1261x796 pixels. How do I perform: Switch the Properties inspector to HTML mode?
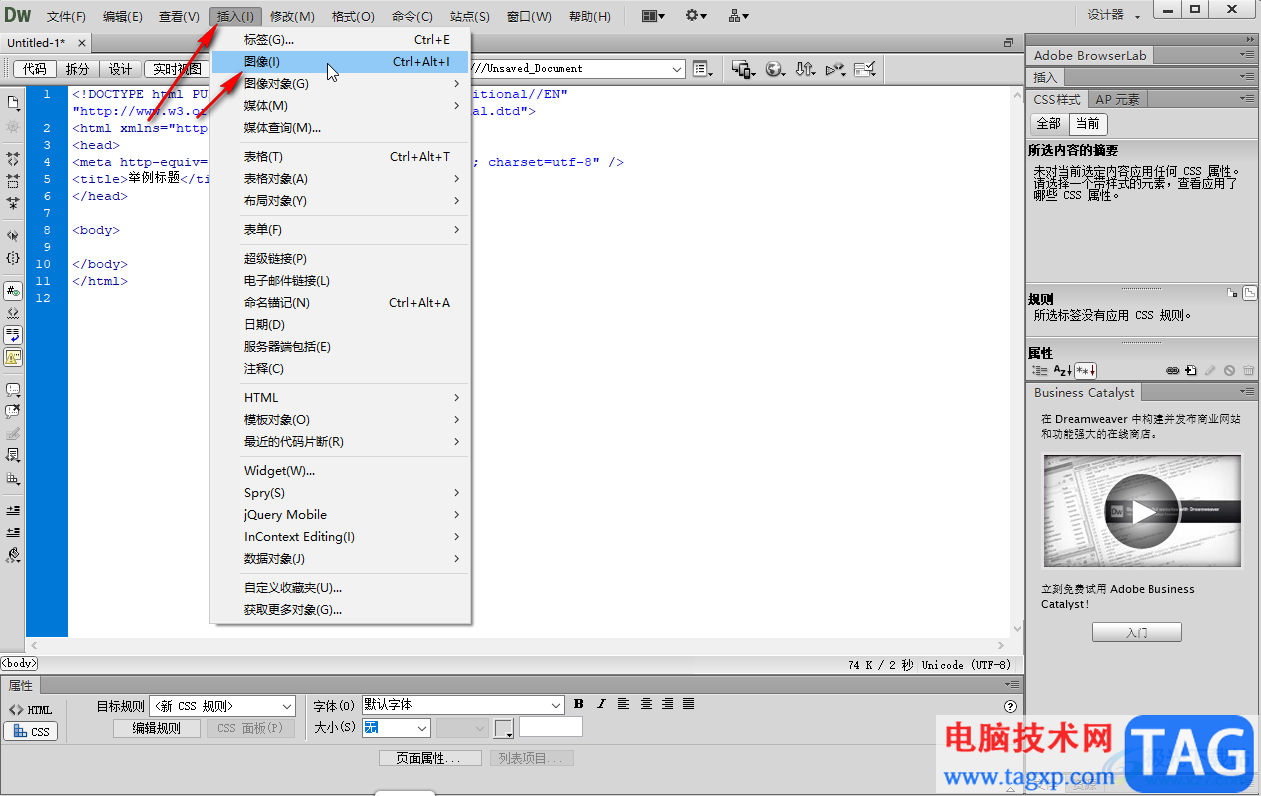(30, 710)
